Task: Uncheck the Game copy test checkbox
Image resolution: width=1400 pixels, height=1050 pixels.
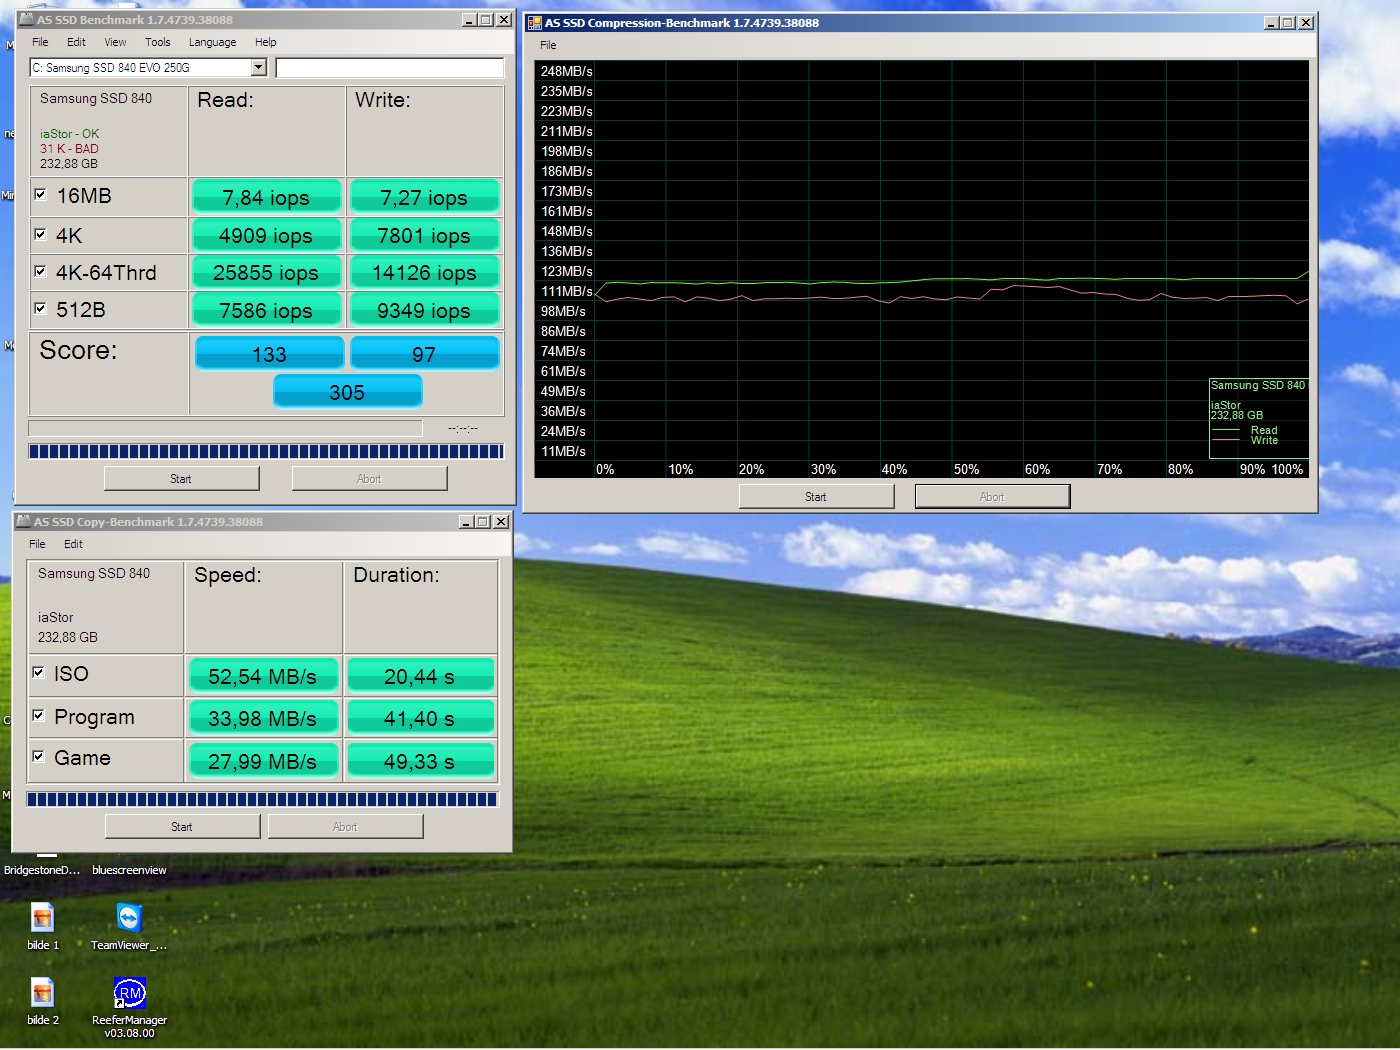Action: click(x=38, y=756)
